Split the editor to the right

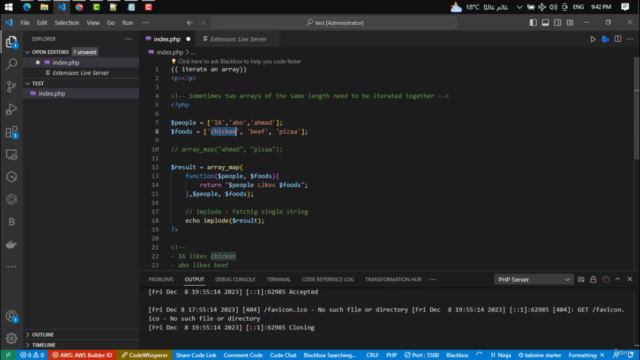coord(618,39)
